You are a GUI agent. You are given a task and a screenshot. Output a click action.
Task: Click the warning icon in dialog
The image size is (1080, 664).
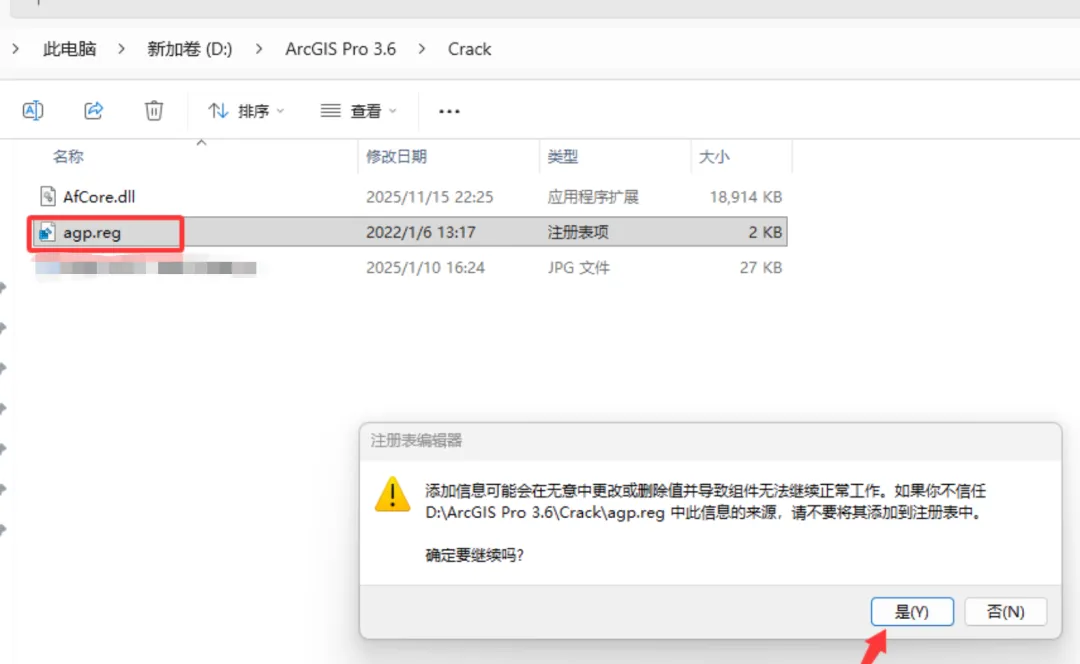point(393,494)
